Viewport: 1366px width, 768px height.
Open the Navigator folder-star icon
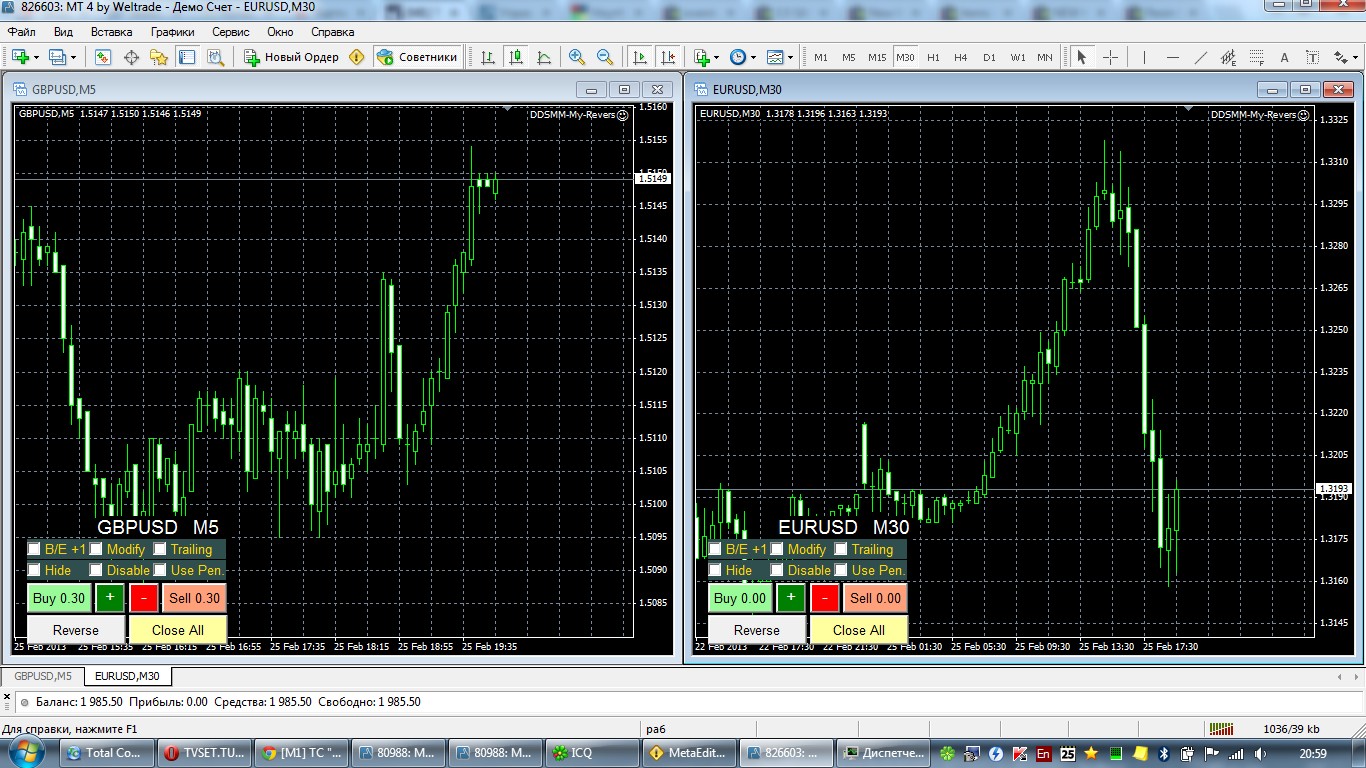pos(159,57)
